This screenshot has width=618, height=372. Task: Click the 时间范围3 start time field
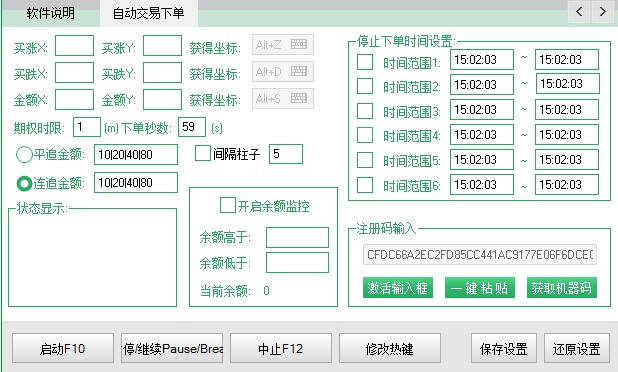tap(482, 109)
